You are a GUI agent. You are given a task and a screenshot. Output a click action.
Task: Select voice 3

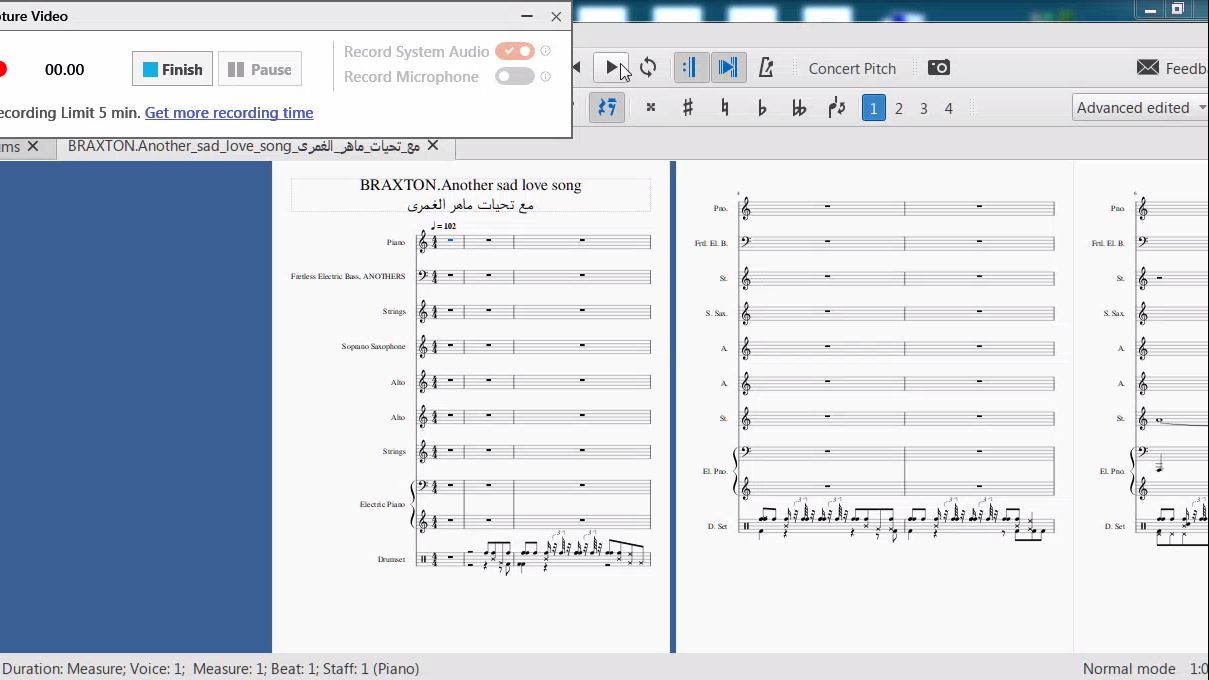[x=924, y=108]
